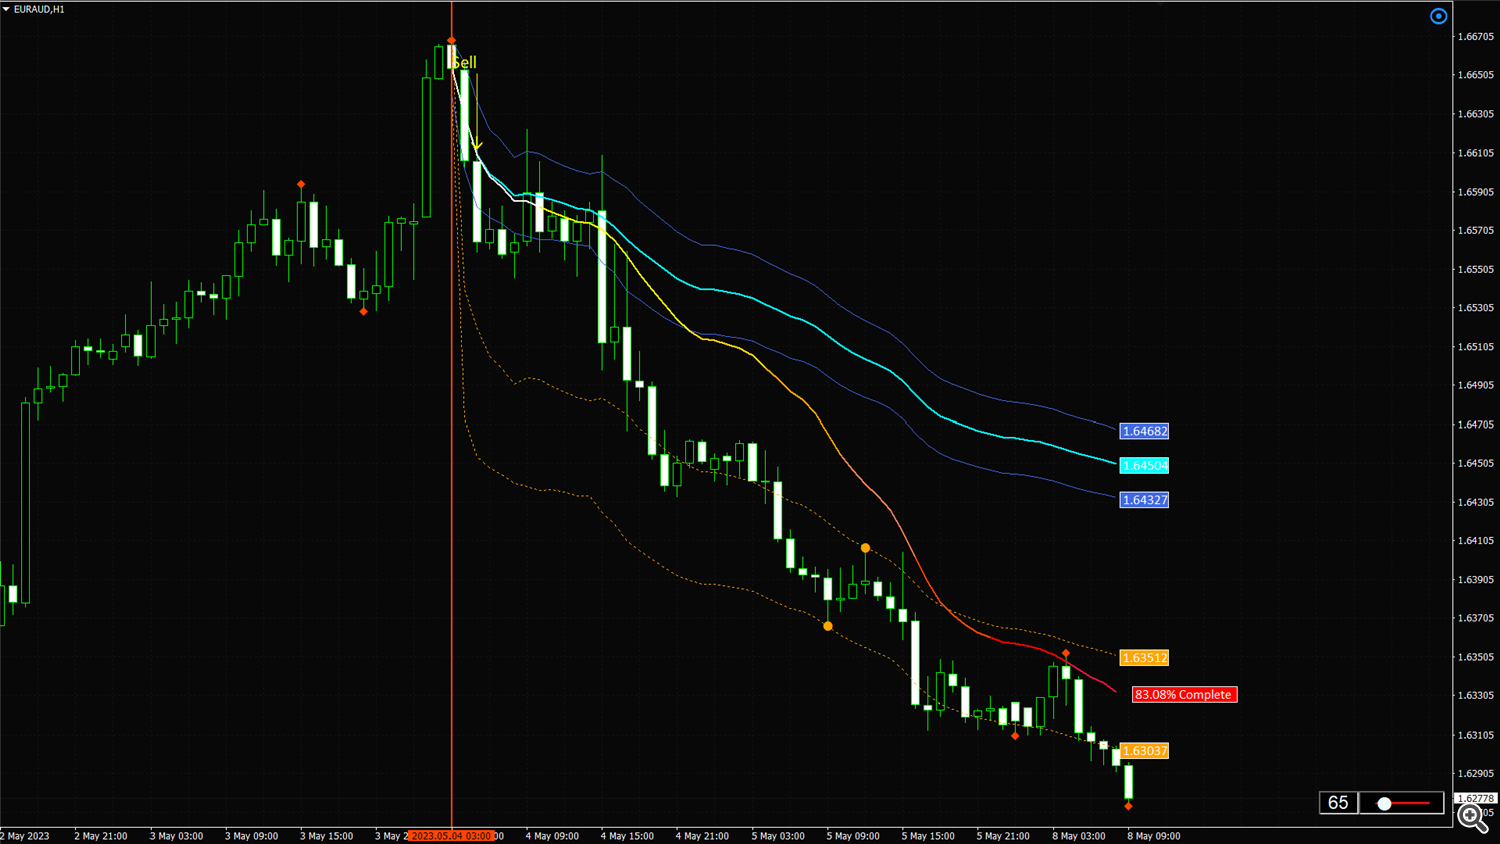Screen dimensions: 1500x844
Task: Click the red diamond at the chart's peak candle
Action: click(x=451, y=41)
